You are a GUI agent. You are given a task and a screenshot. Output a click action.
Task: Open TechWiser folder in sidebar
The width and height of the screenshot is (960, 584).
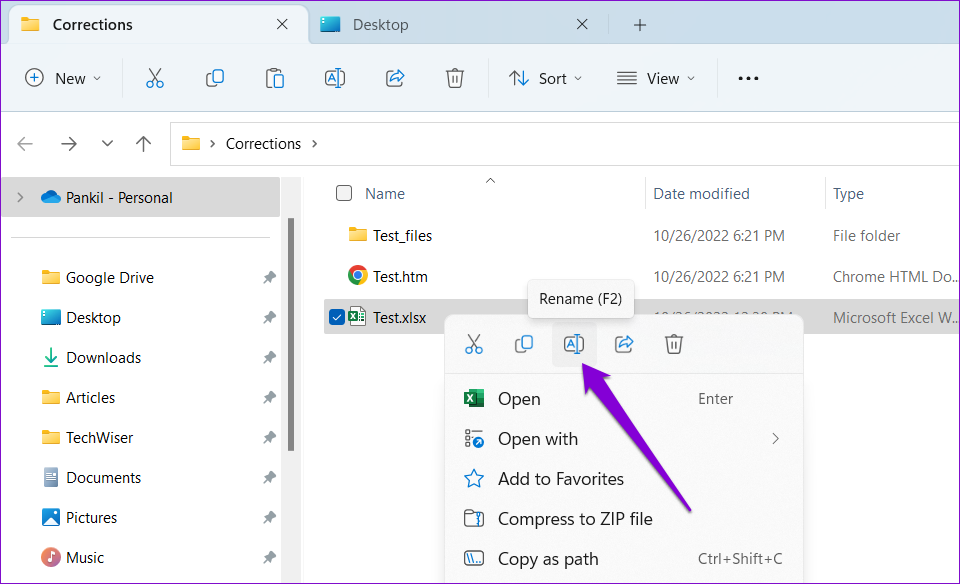(x=99, y=438)
